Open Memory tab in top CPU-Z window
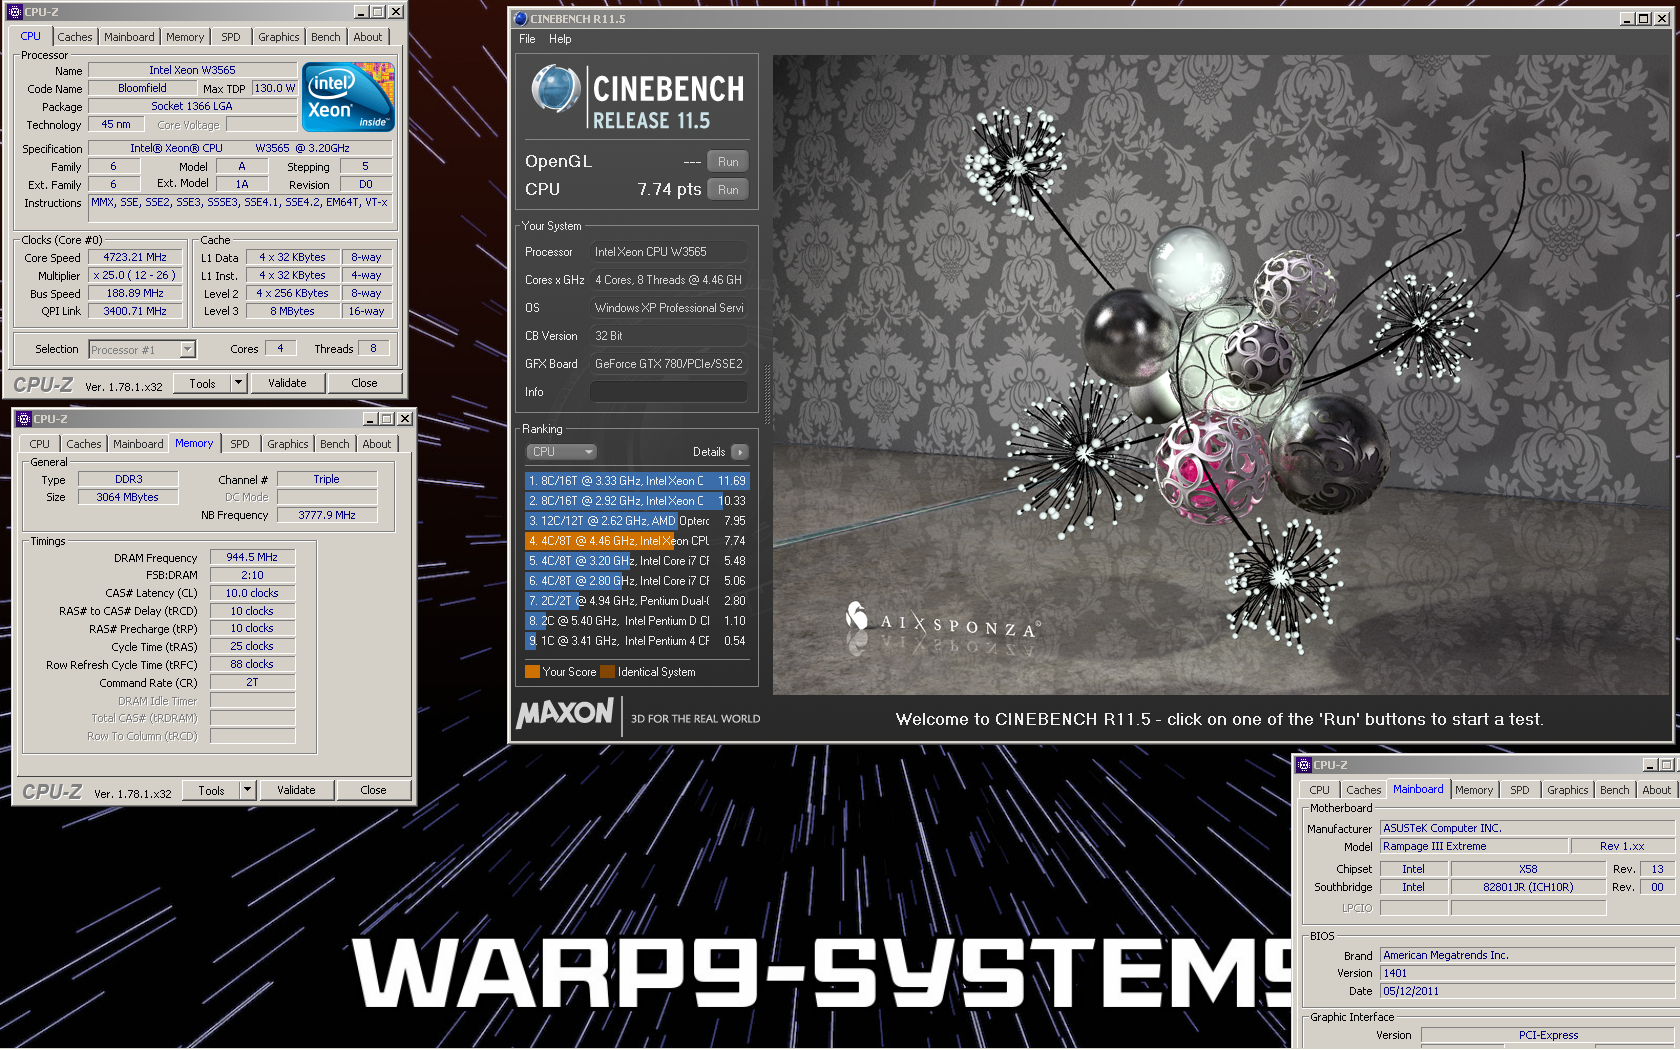This screenshot has width=1680, height=1050. (185, 37)
